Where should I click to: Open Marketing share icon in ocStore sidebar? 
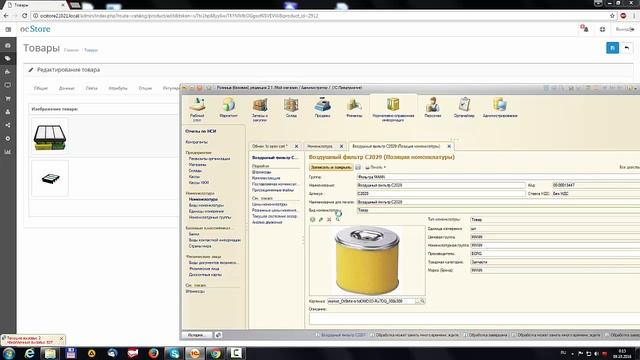click(8, 125)
